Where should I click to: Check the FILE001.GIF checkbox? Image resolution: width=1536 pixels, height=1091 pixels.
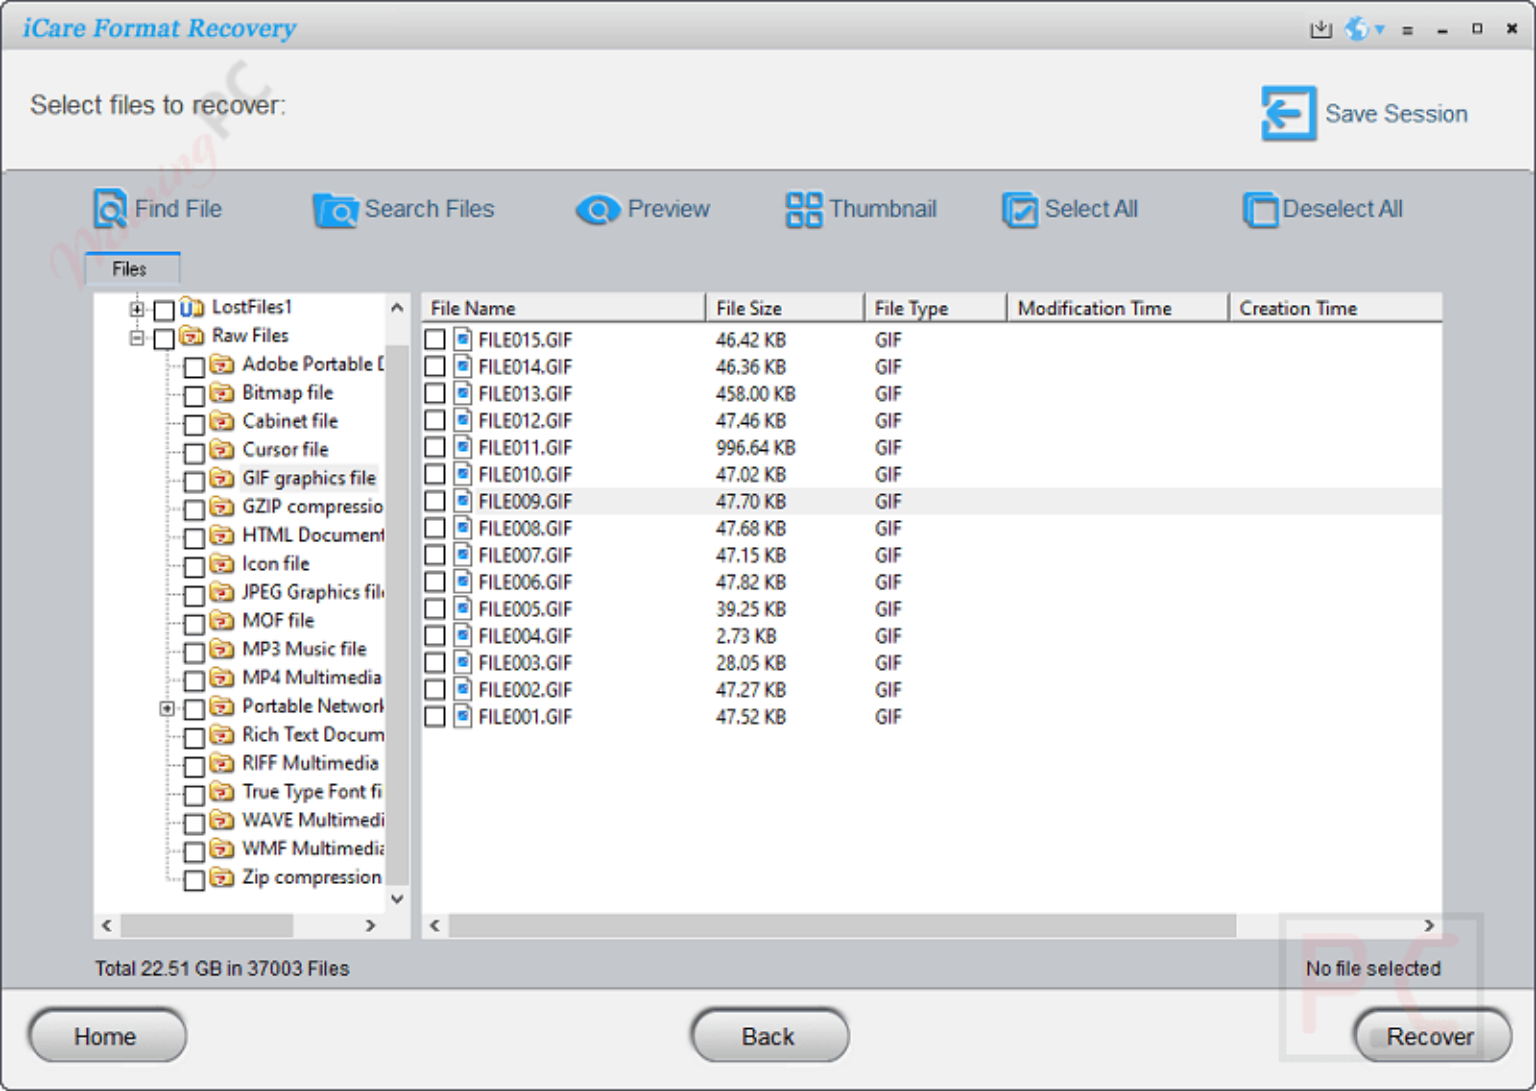tap(435, 716)
